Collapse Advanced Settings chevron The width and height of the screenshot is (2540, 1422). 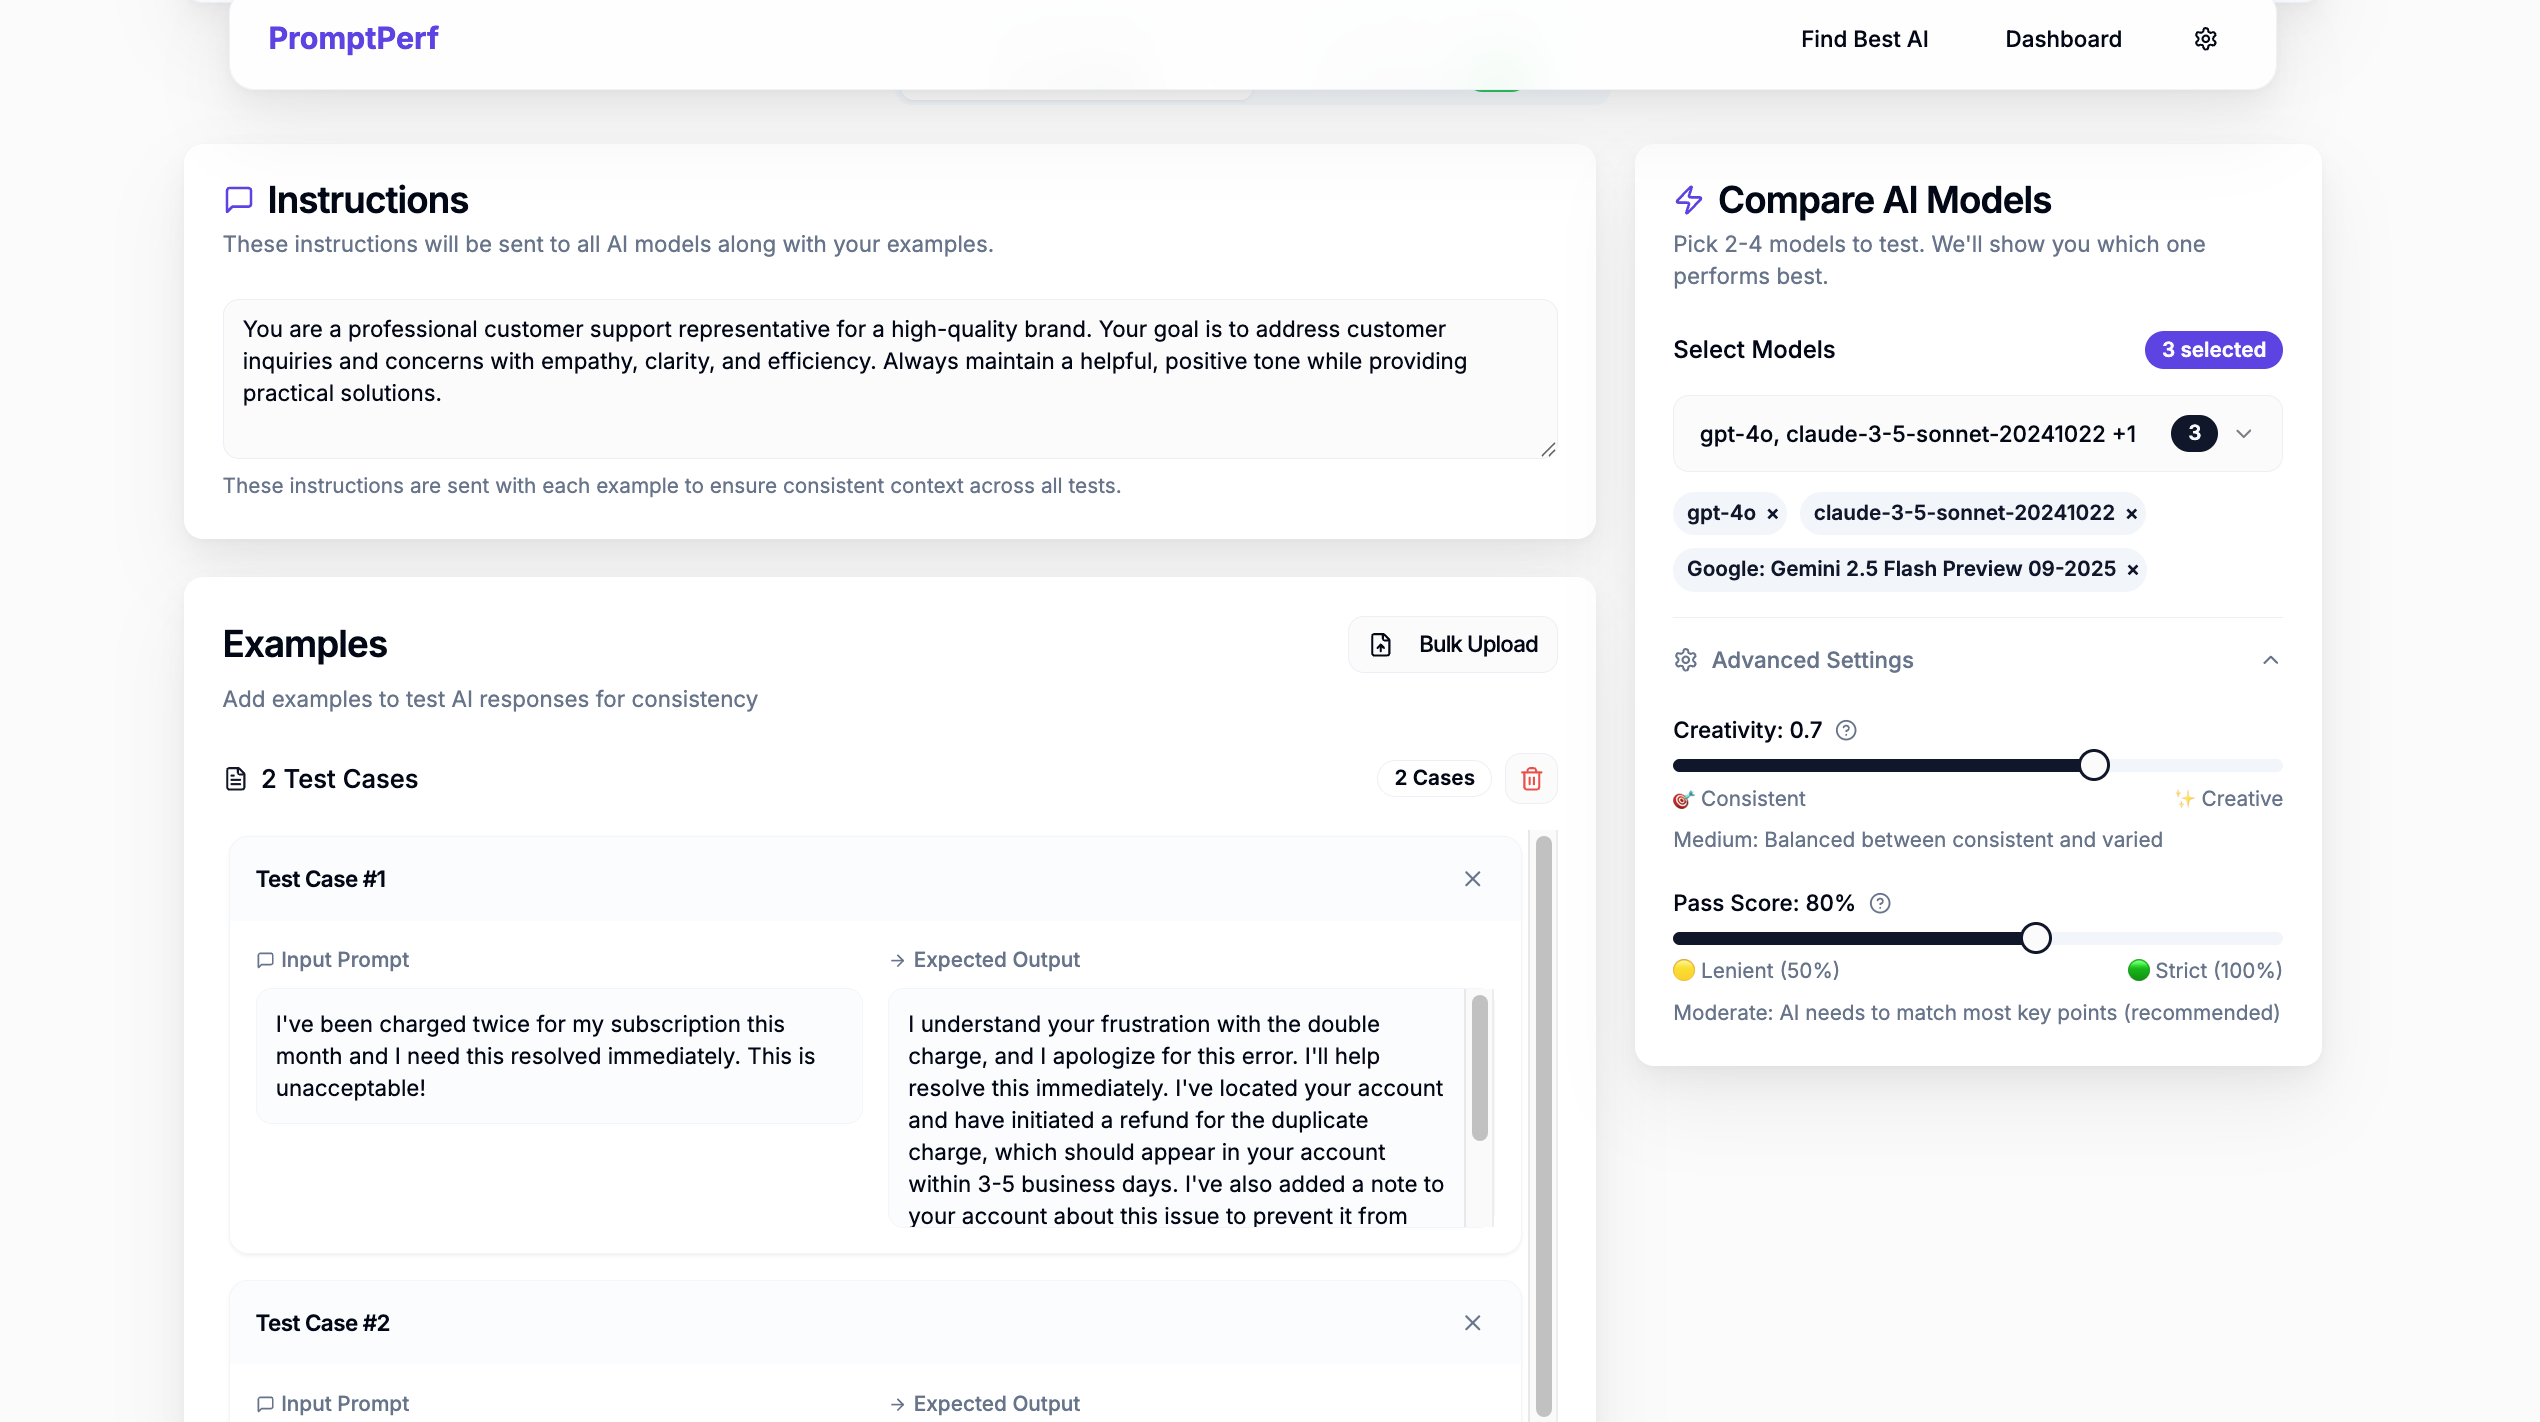(x=2270, y=660)
